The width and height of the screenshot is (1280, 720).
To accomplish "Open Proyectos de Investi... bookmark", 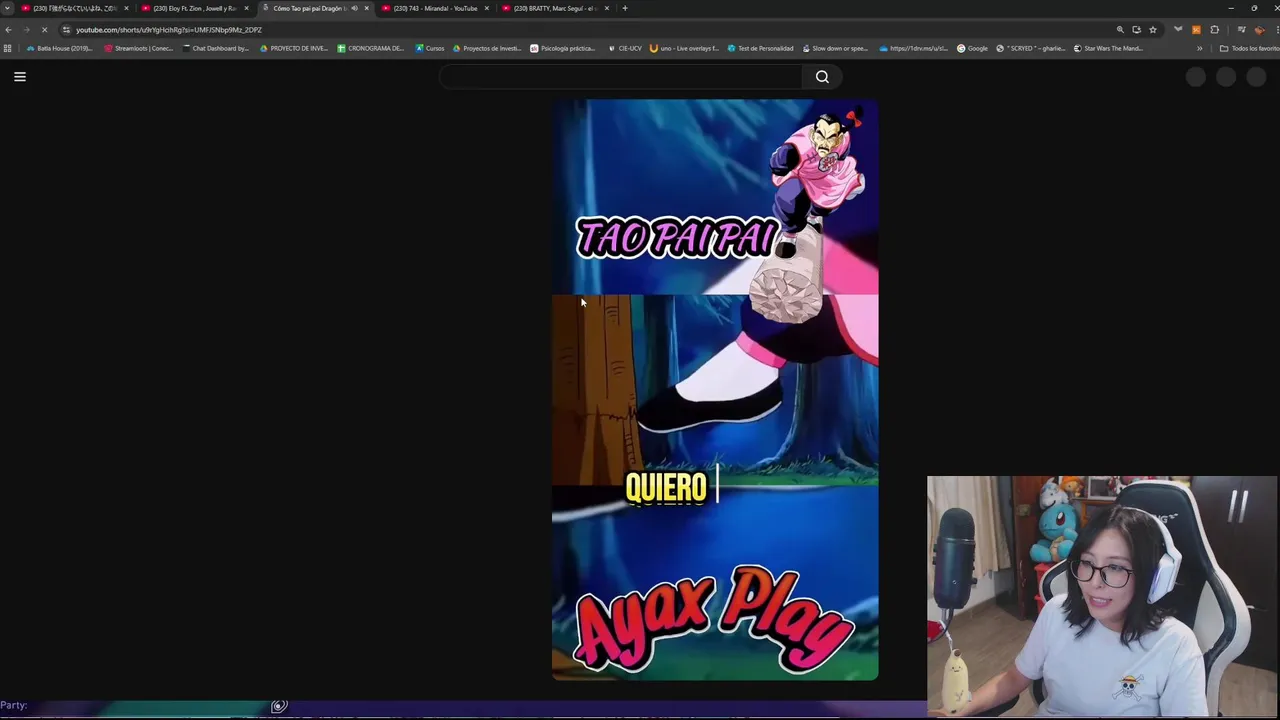I will (487, 48).
